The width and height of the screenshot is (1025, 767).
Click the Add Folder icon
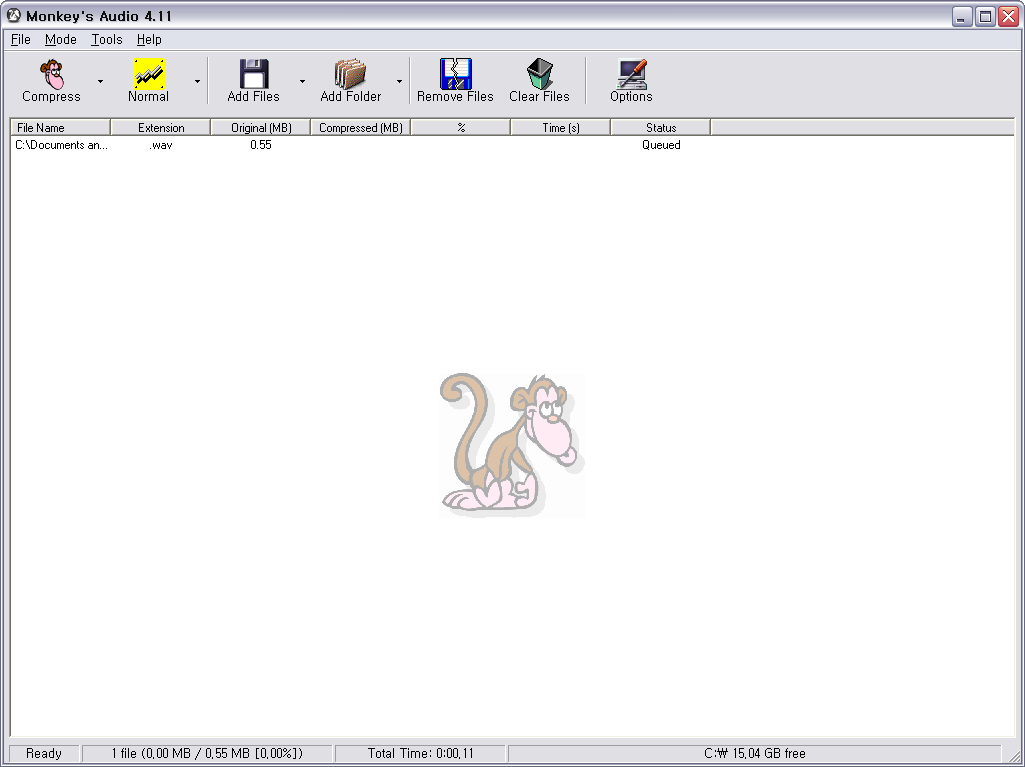[350, 74]
